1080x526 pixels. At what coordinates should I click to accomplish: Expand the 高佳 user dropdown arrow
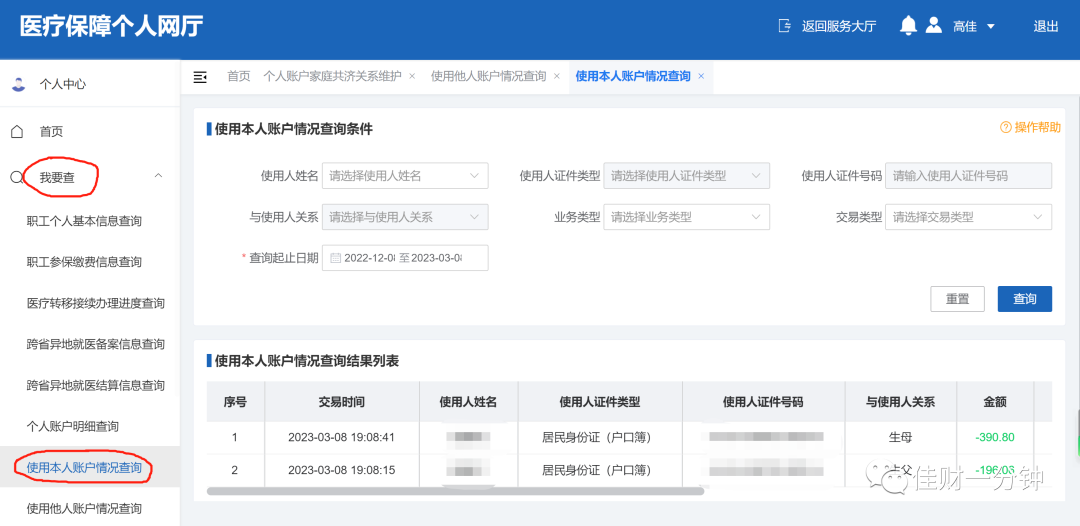[990, 27]
